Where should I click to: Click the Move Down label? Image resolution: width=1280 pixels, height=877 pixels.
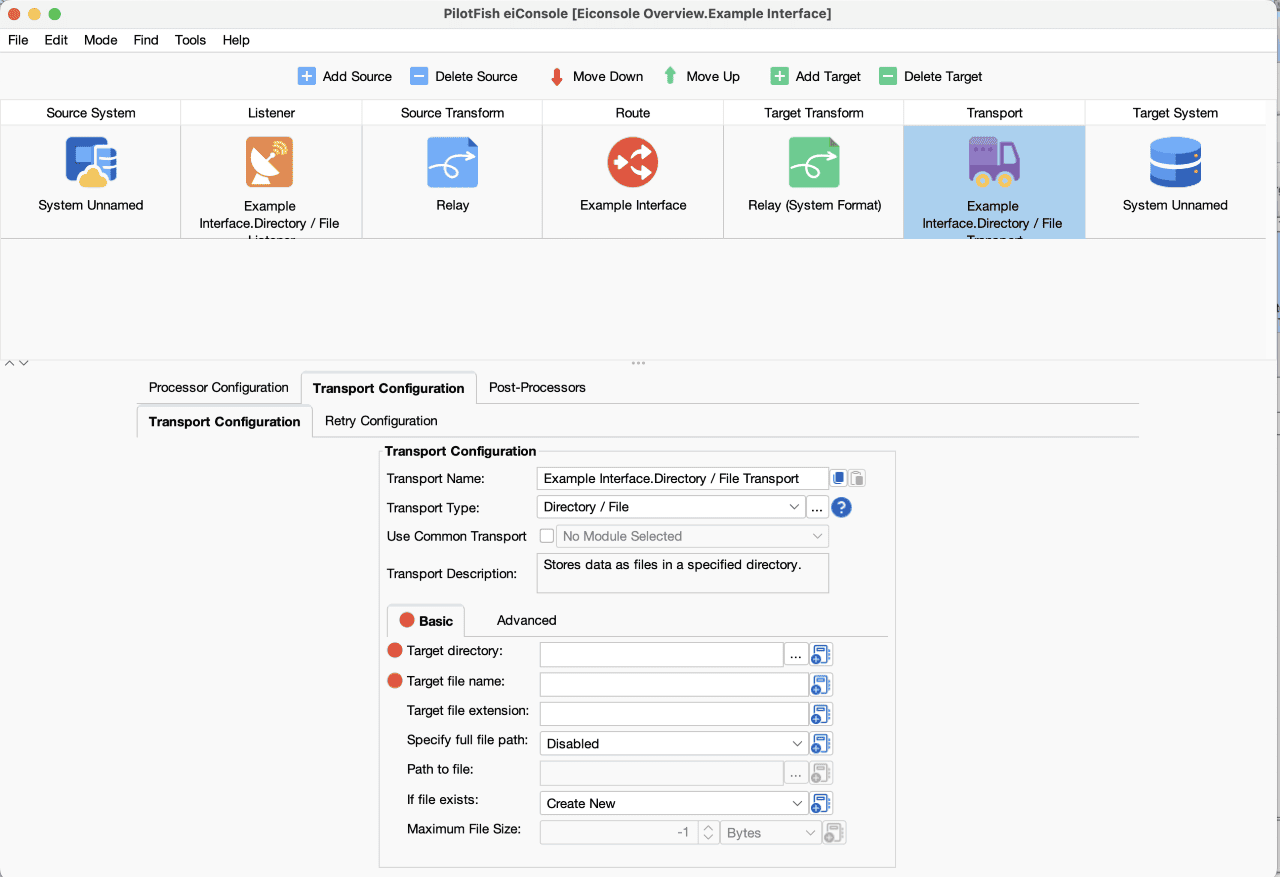tap(608, 76)
